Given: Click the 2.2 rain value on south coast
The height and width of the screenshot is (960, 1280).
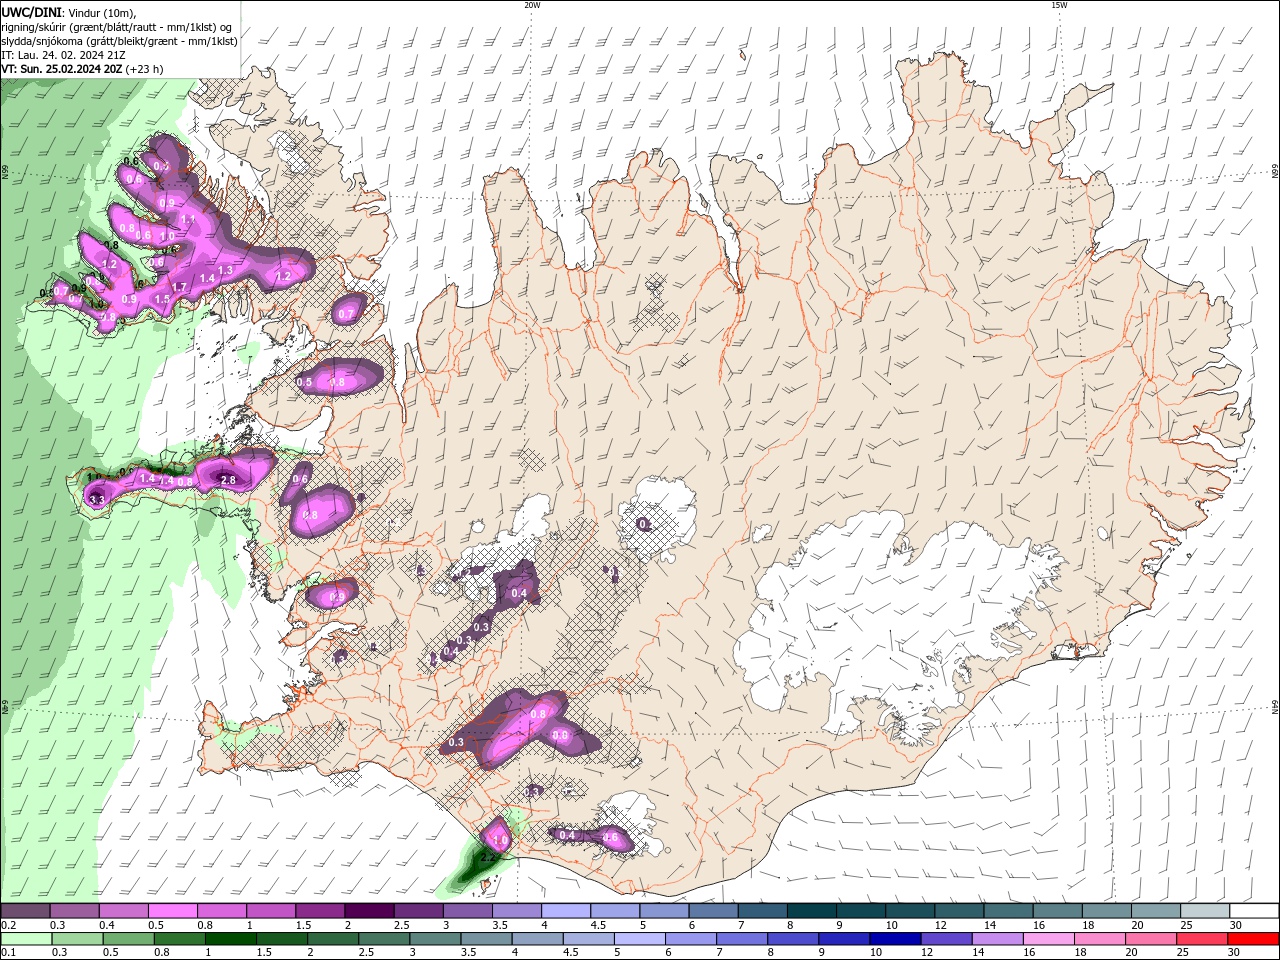Looking at the screenshot, I should [x=488, y=858].
